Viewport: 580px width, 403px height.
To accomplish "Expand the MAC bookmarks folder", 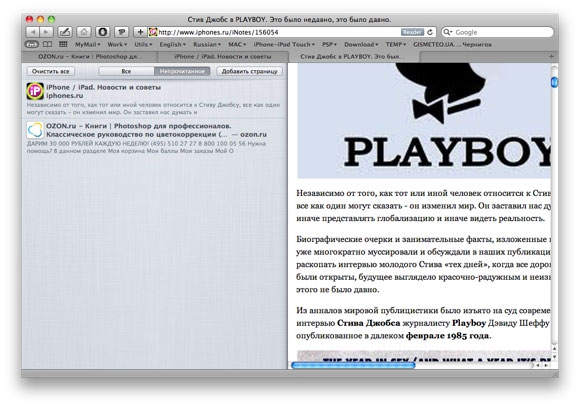I will click(x=237, y=44).
